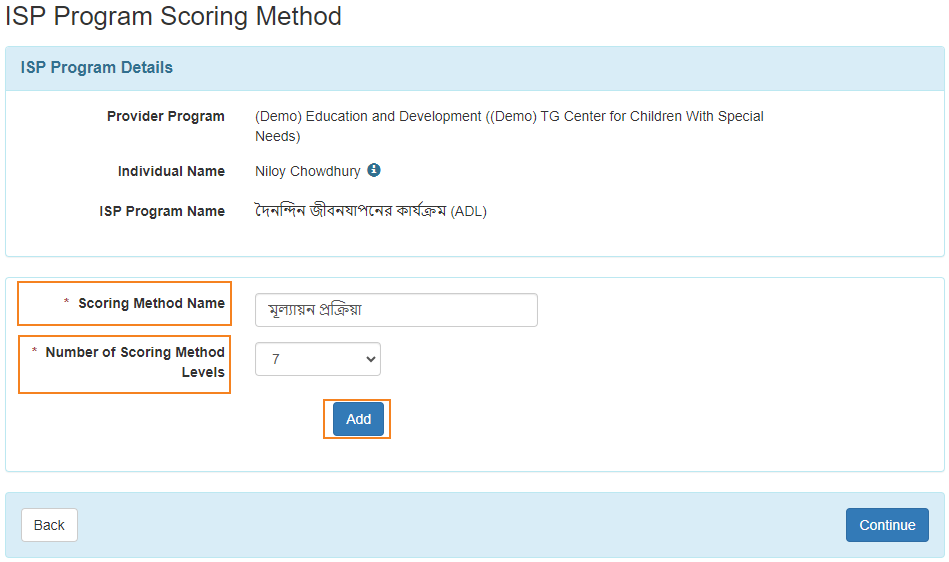The height and width of the screenshot is (562, 949).
Task: Click the Continue button
Action: coord(887,524)
